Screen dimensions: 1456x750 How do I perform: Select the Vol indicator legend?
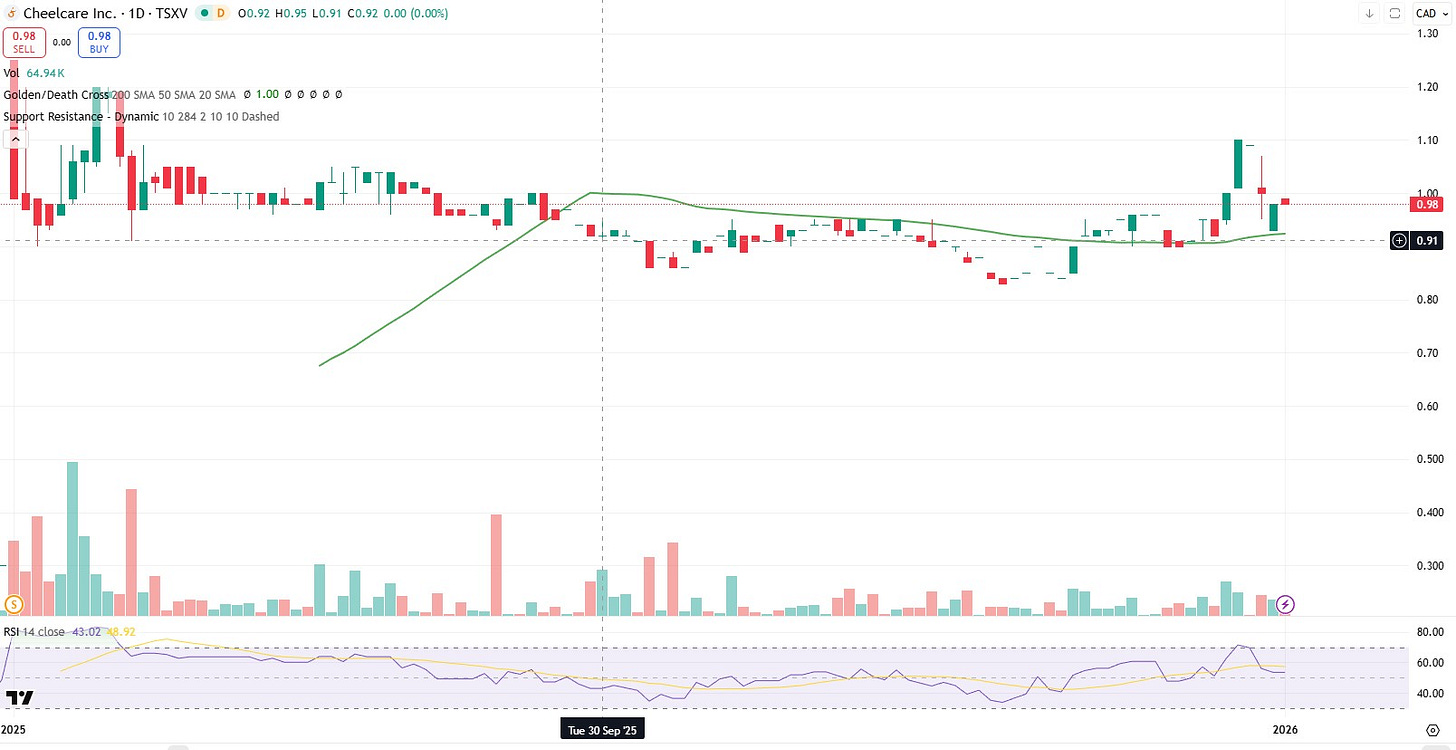tap(12, 73)
